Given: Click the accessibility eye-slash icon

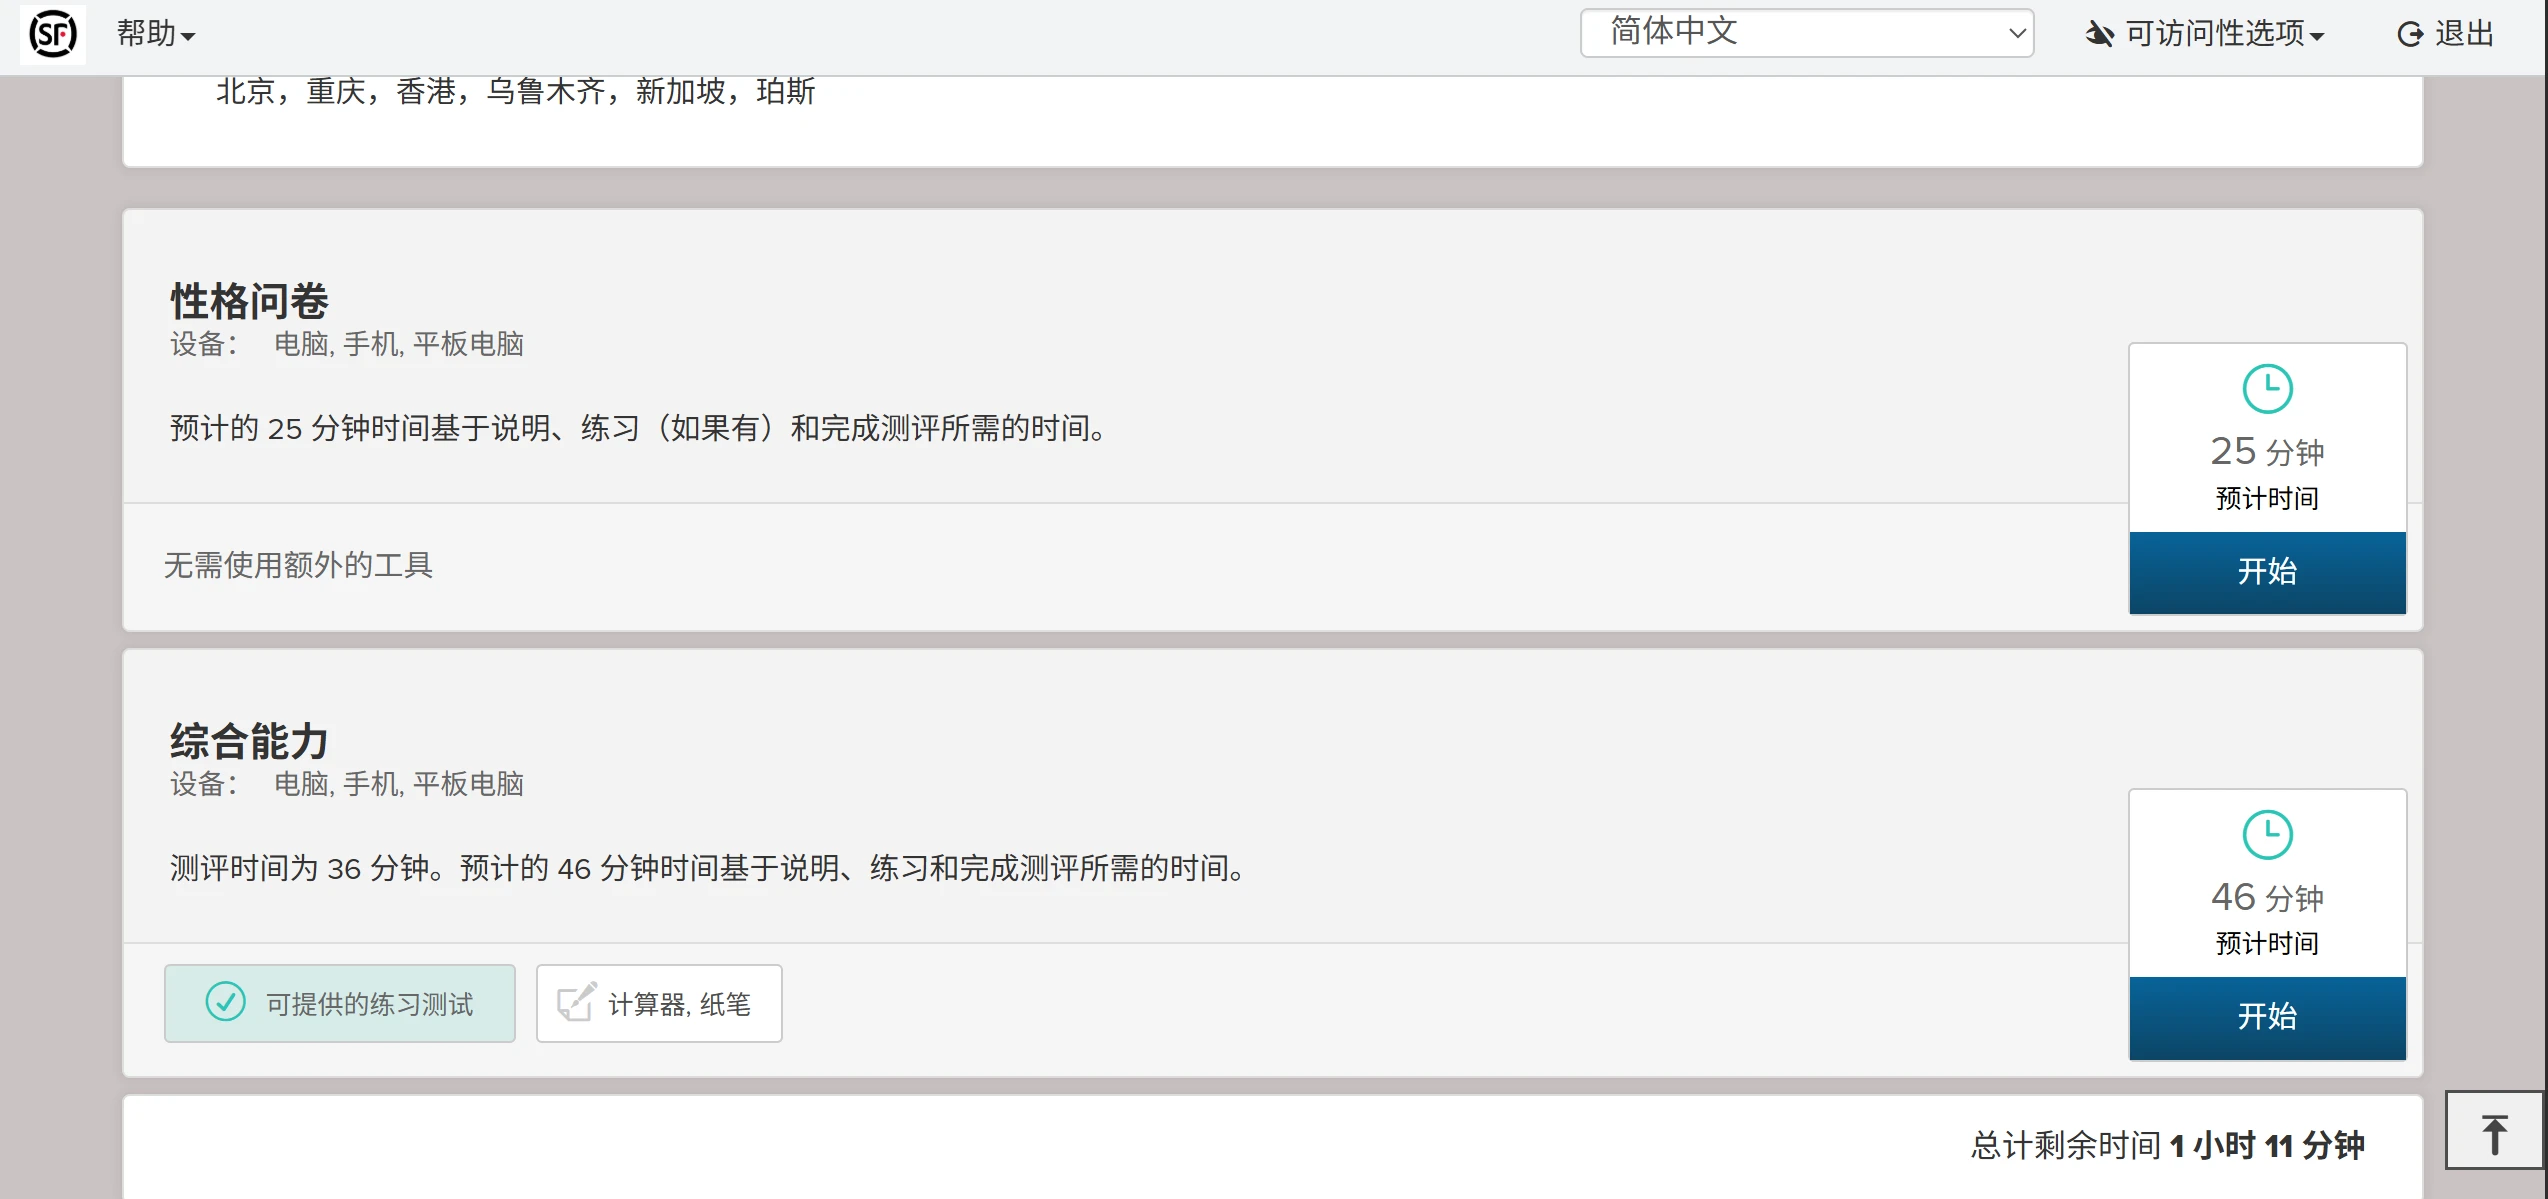Looking at the screenshot, I should 2099,34.
